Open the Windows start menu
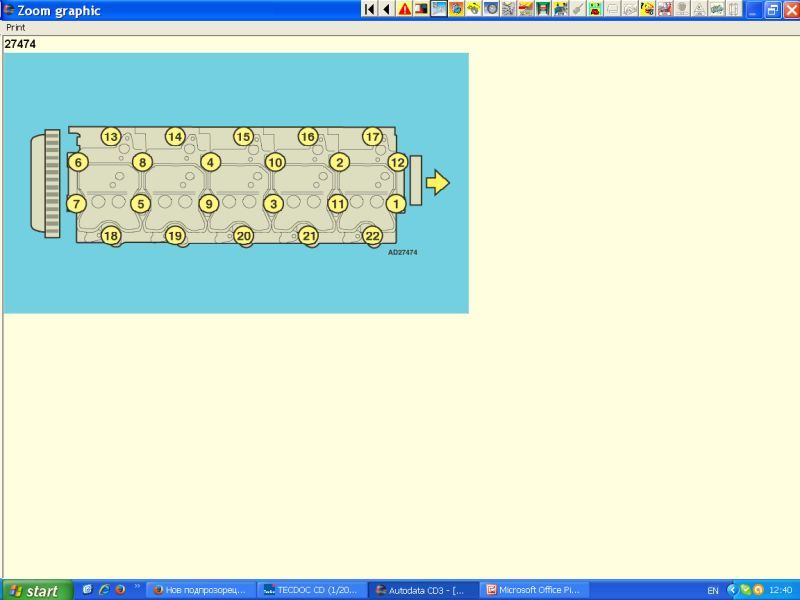The height and width of the screenshot is (600, 800). click(x=36, y=590)
